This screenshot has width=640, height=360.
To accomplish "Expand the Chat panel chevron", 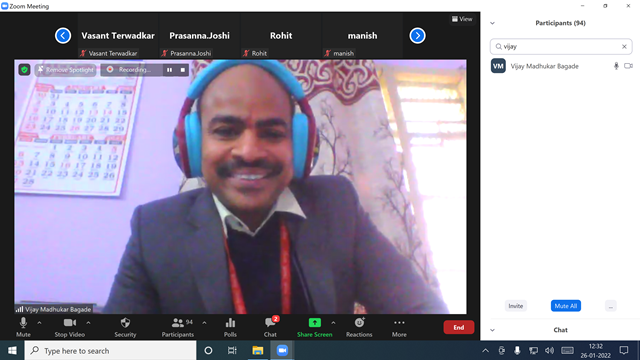I will 493,330.
